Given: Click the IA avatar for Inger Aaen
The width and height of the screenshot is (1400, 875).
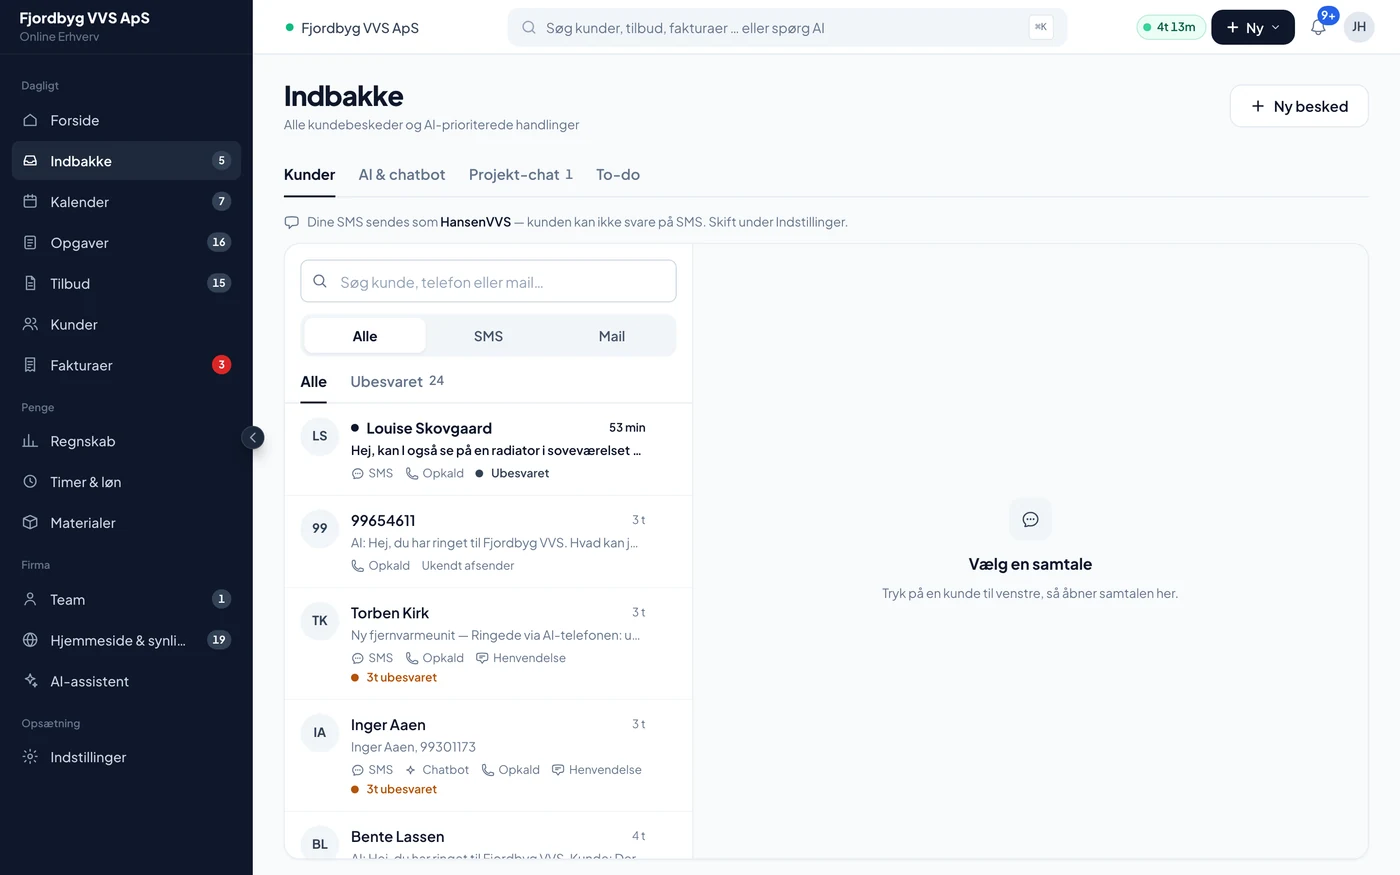Looking at the screenshot, I should click(320, 733).
